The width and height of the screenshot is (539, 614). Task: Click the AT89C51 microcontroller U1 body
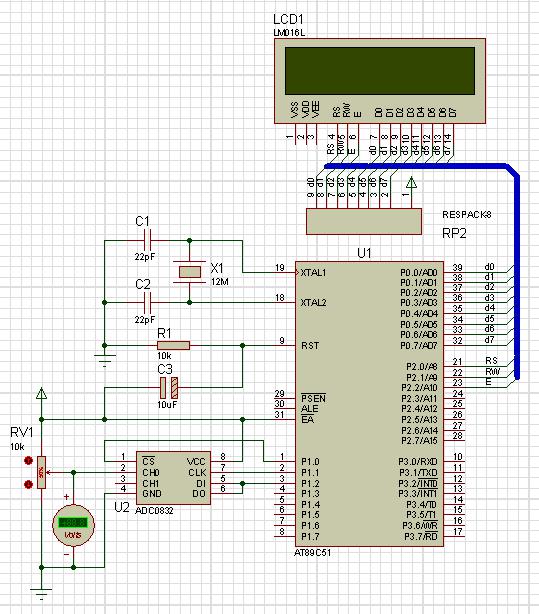pos(369,403)
